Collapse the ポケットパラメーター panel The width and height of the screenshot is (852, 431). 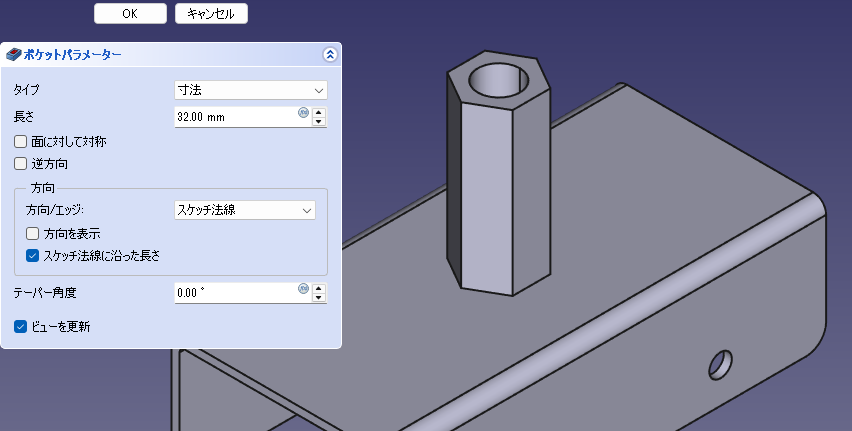coord(329,55)
